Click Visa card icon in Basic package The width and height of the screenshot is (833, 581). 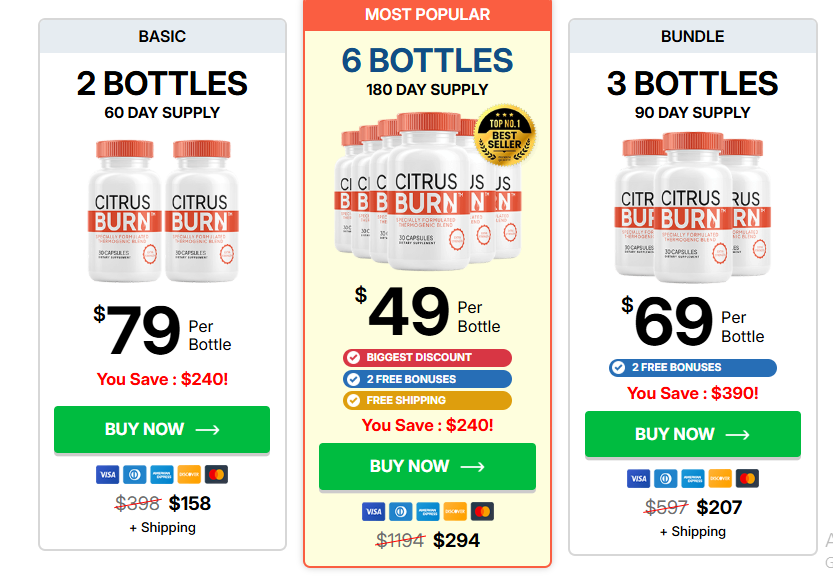point(107,474)
